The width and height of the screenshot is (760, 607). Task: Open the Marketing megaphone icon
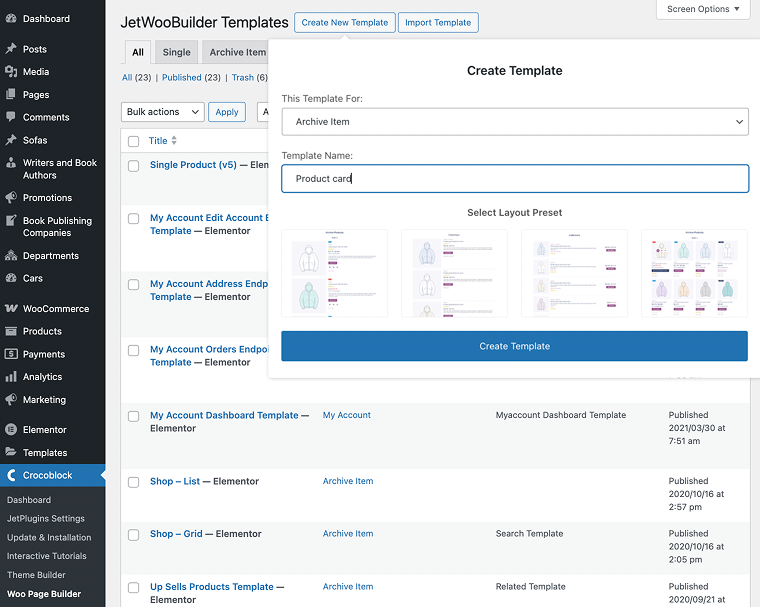pos(11,399)
